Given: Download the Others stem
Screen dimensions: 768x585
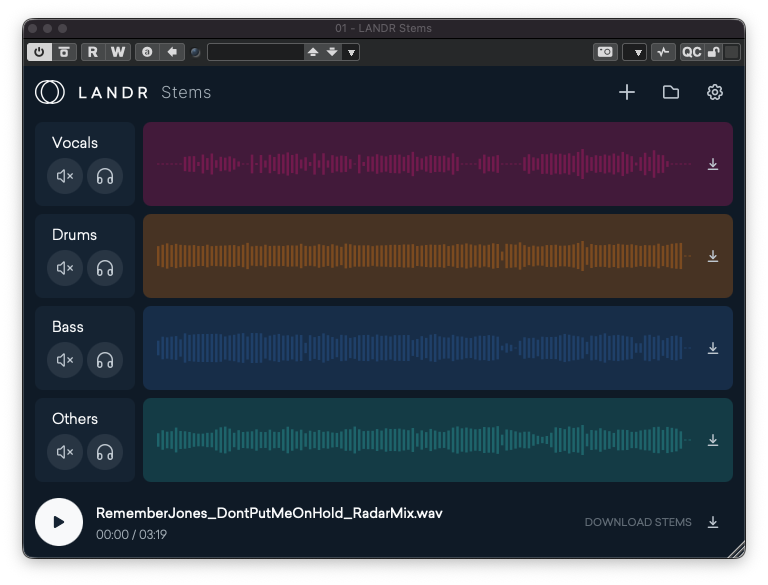Looking at the screenshot, I should tap(713, 440).
